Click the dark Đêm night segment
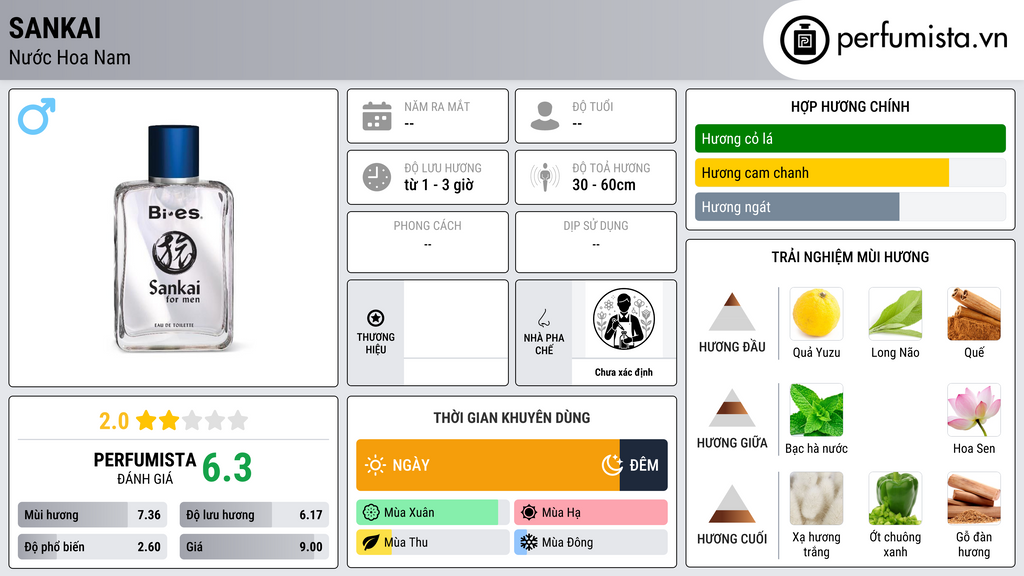The height and width of the screenshot is (576, 1024). point(644,465)
